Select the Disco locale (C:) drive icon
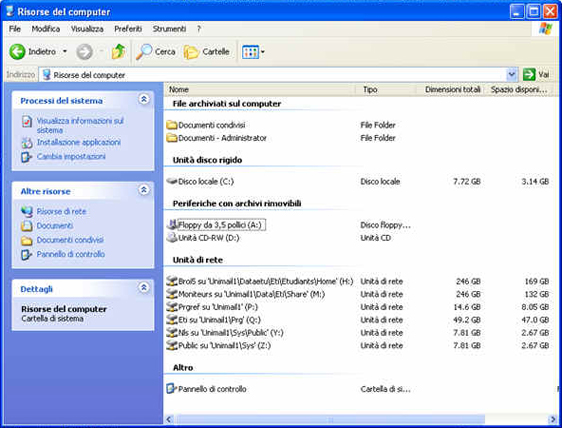The image size is (562, 428). (172, 181)
